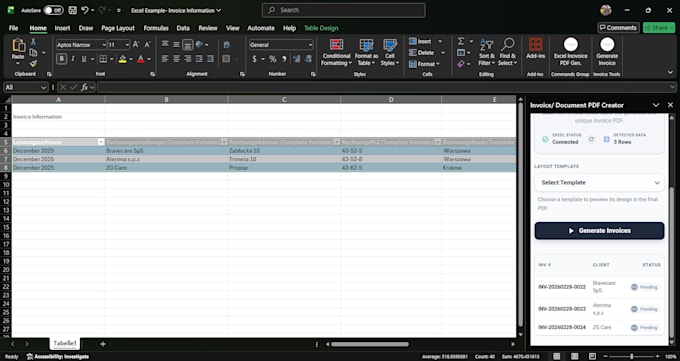Toggle Underline formatting

84,59
